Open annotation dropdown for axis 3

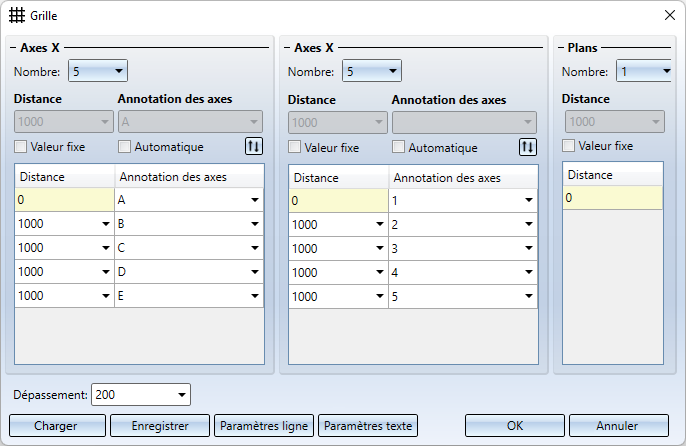coord(529,249)
